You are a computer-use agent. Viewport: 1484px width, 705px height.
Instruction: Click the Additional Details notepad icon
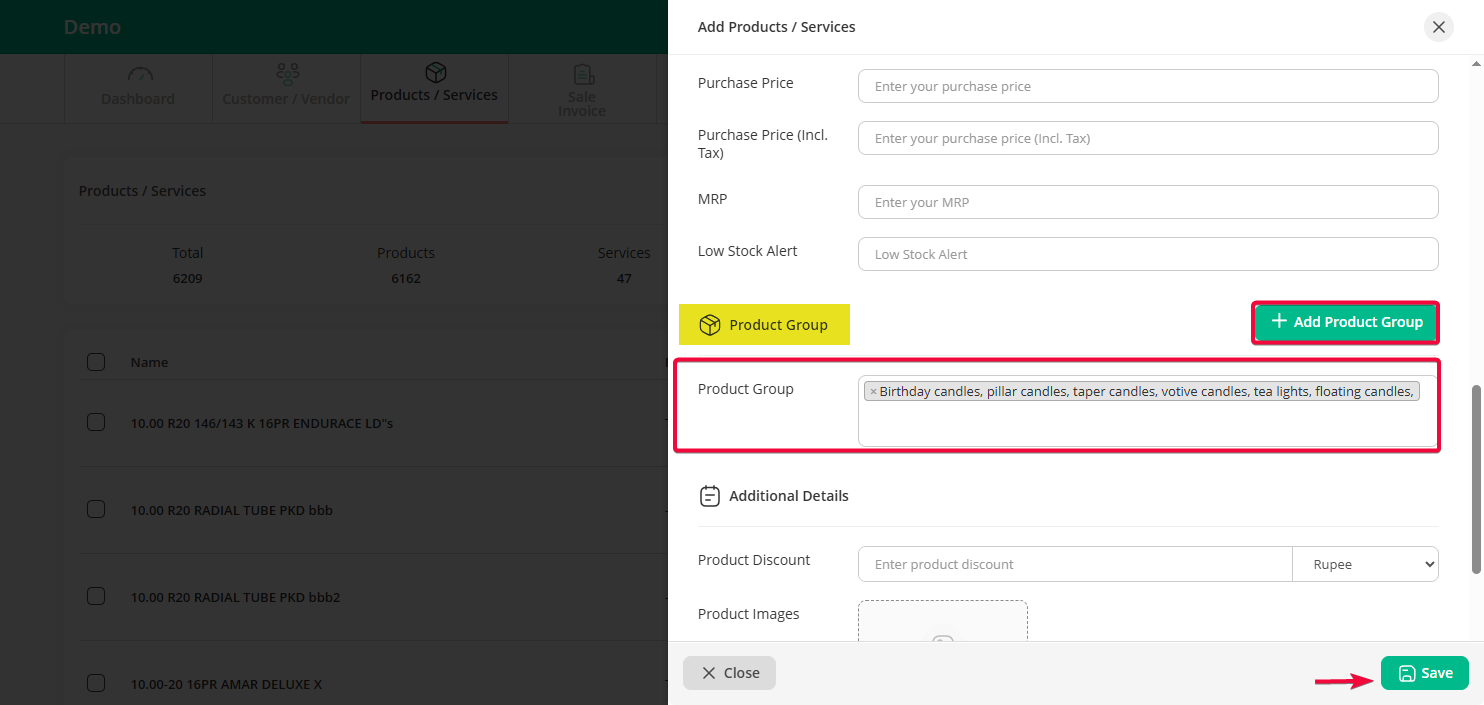pos(710,496)
